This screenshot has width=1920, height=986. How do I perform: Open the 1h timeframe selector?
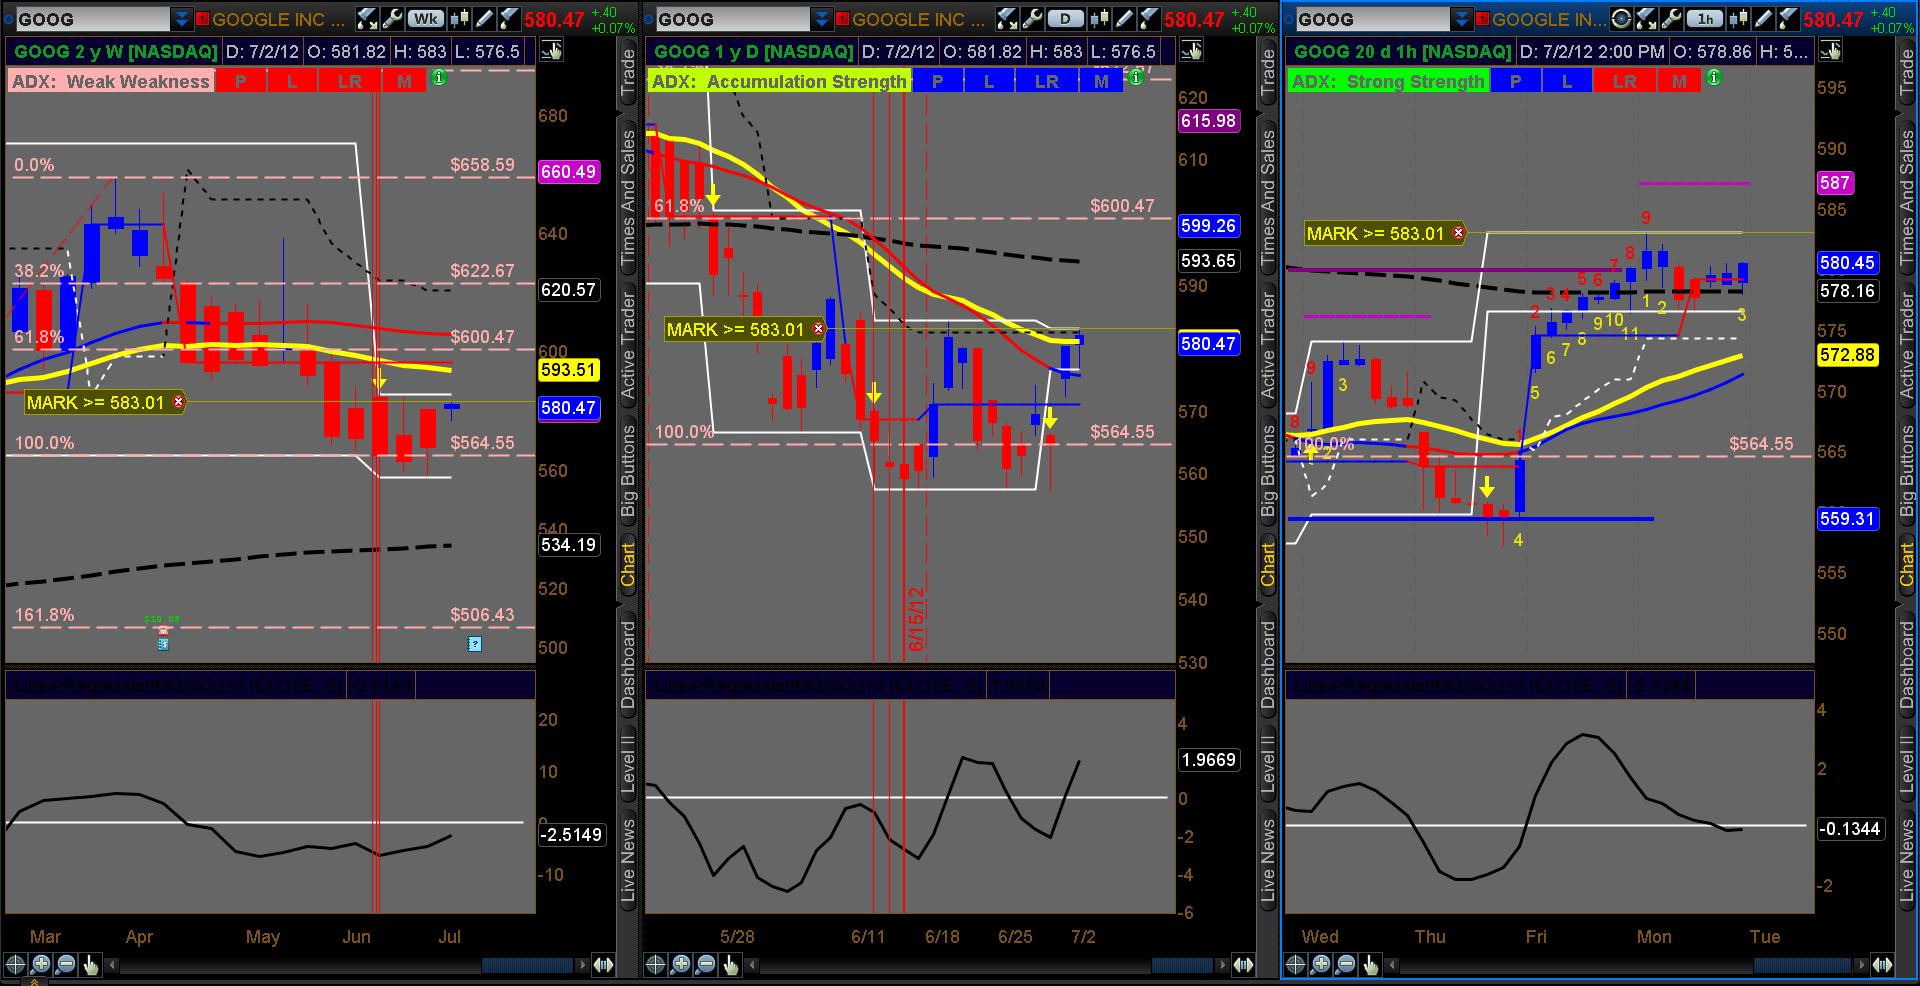[x=1705, y=18]
